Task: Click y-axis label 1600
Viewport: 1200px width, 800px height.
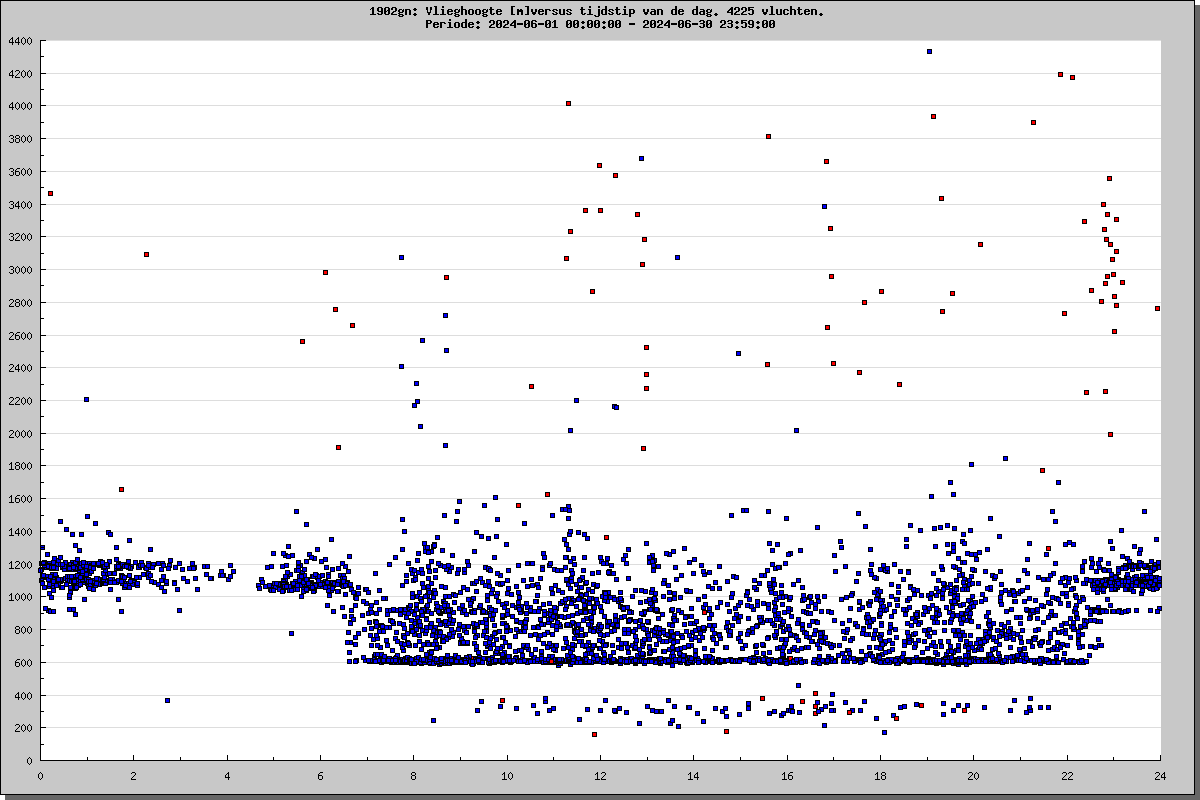Action: click(x=20, y=499)
